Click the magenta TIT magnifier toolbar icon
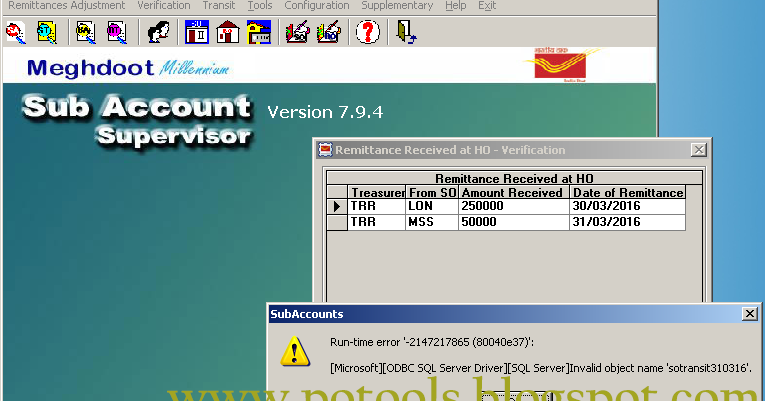 pyautogui.click(x=117, y=32)
